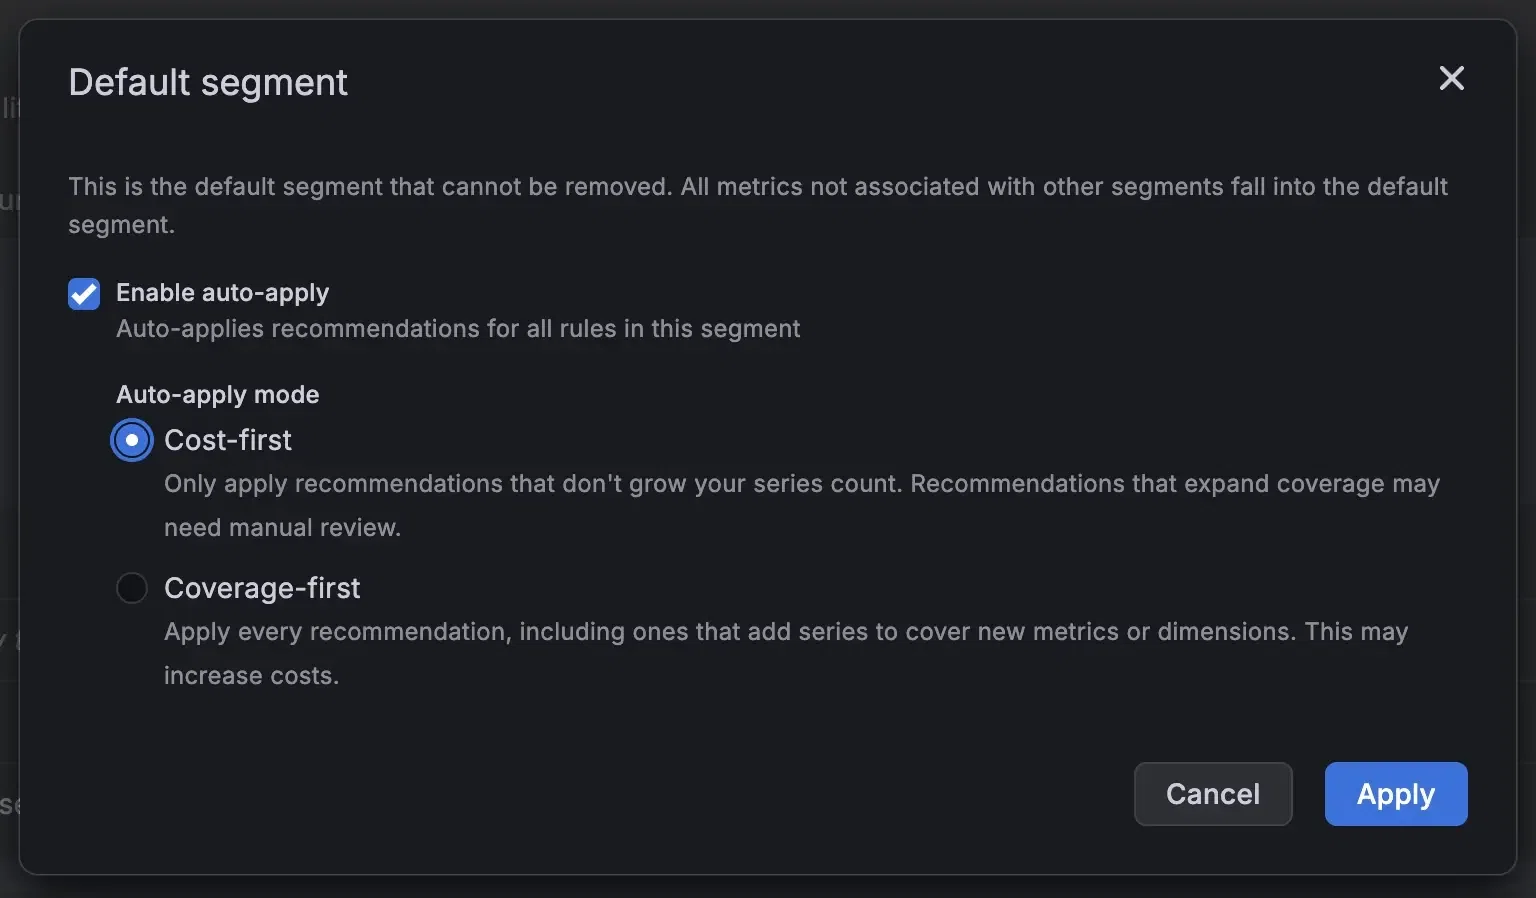Viewport: 1536px width, 898px height.
Task: Click the 'Coverage-first' option label
Action: pyautogui.click(x=262, y=588)
